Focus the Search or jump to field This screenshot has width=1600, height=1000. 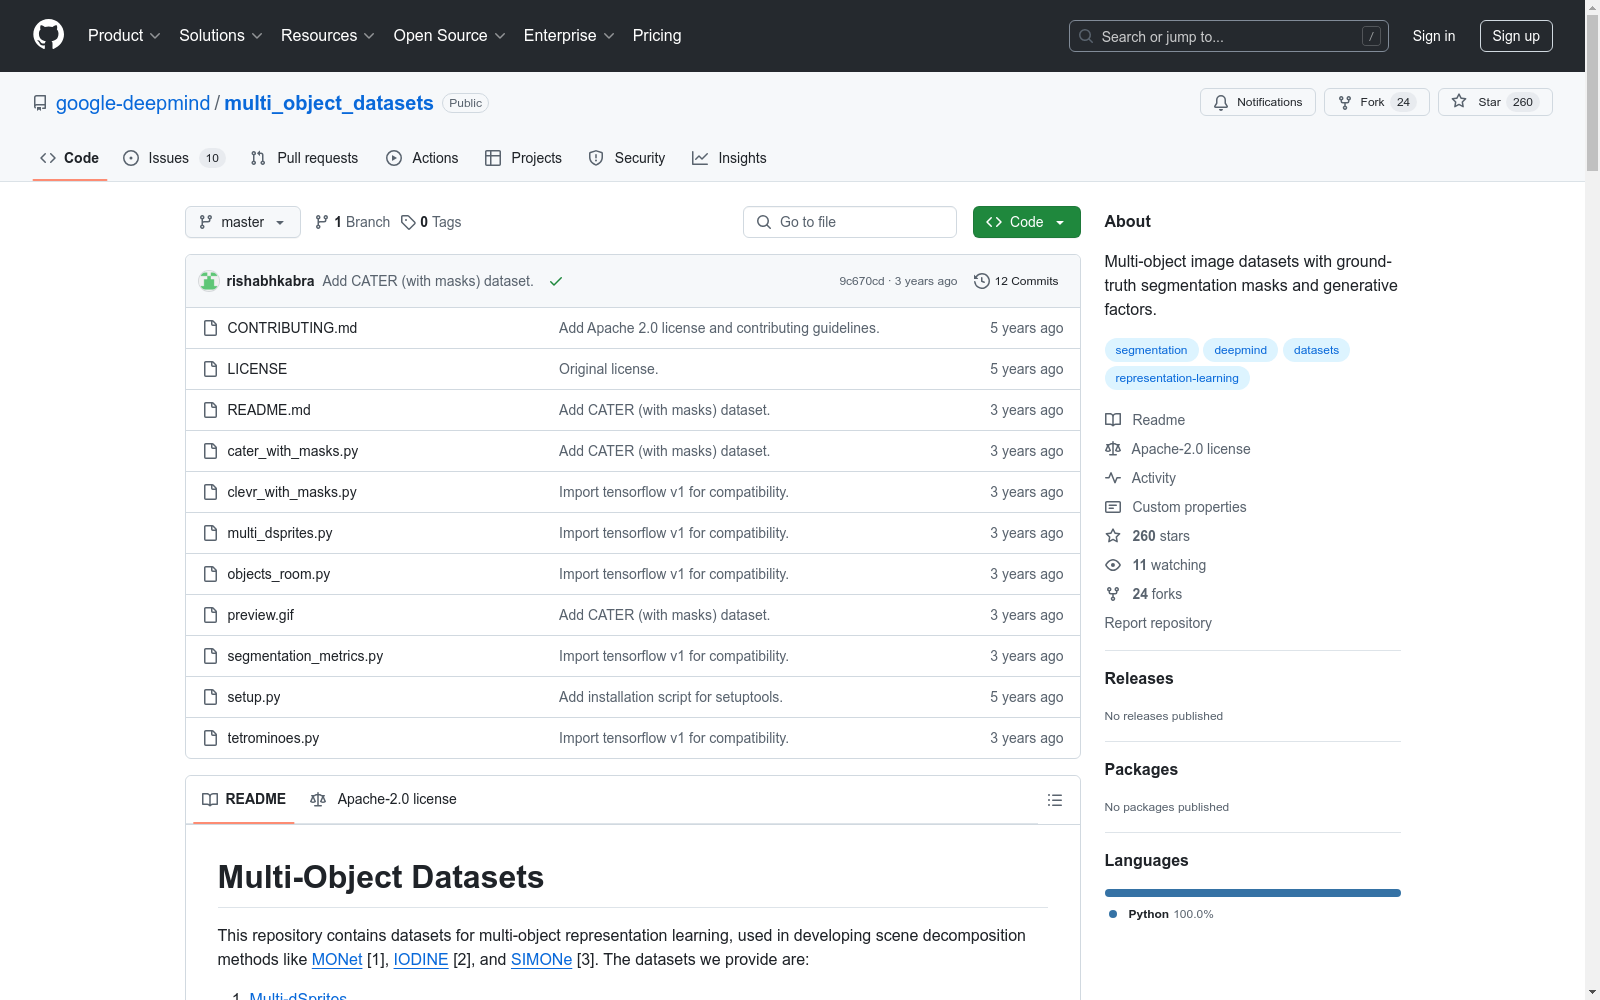point(1229,36)
